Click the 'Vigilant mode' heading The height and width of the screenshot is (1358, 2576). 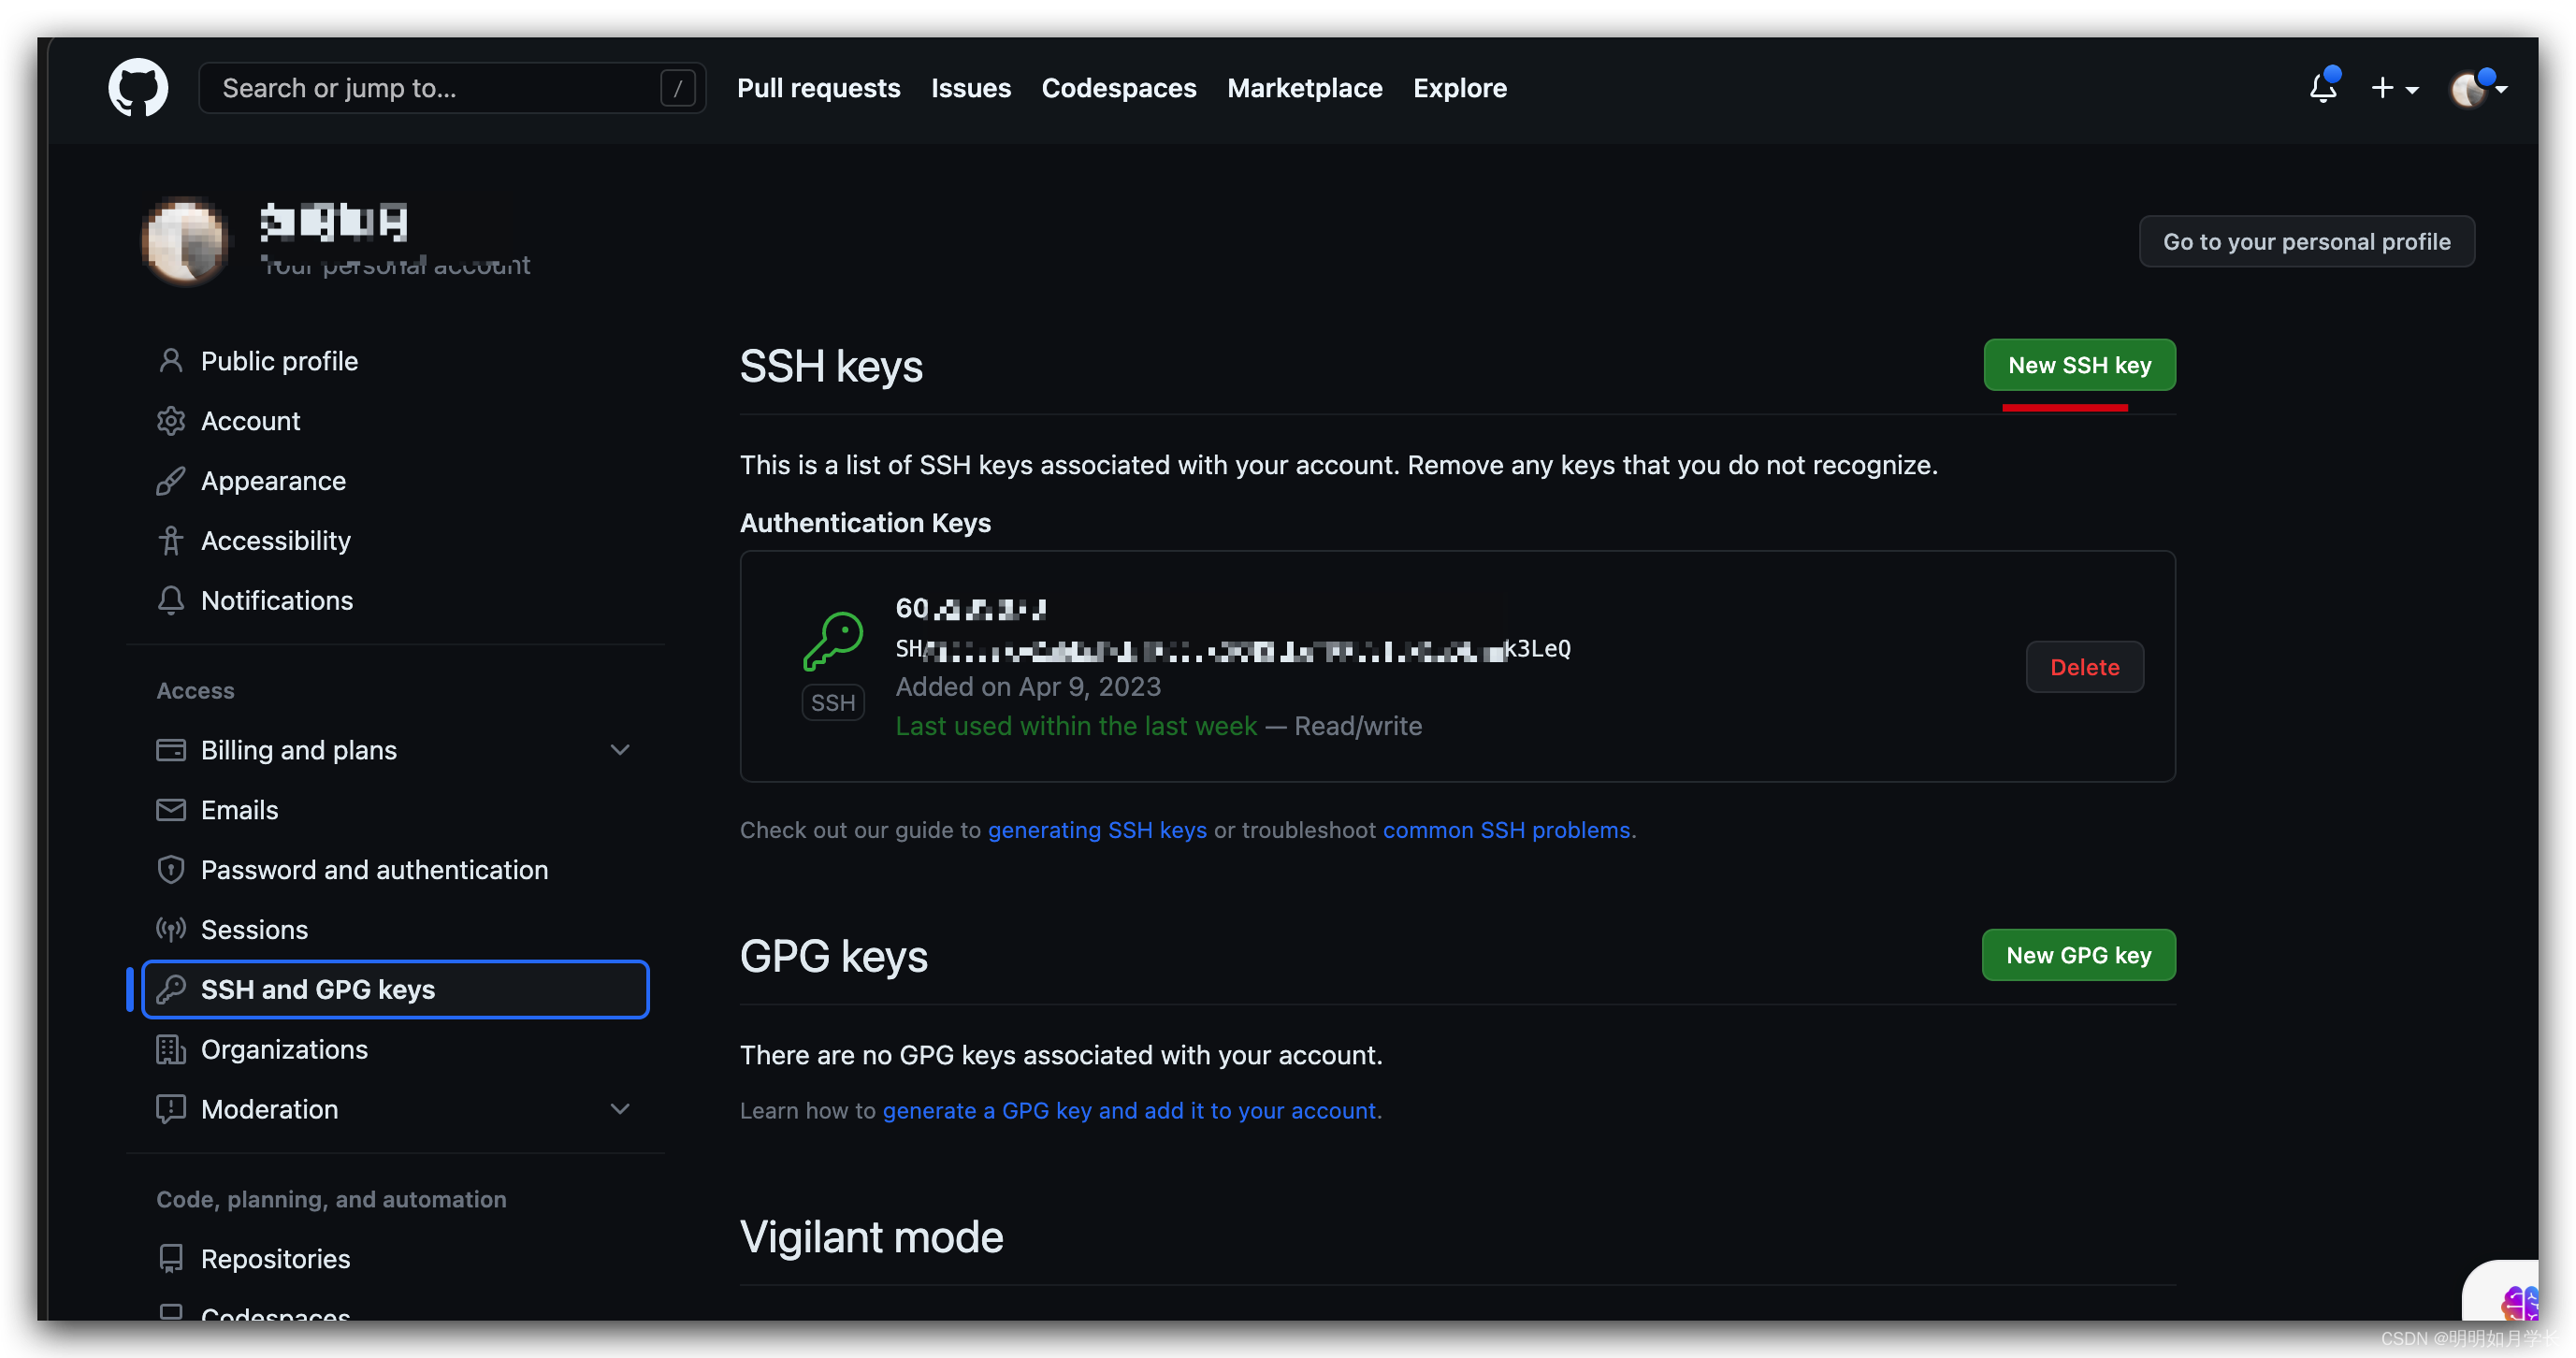pyautogui.click(x=871, y=1237)
